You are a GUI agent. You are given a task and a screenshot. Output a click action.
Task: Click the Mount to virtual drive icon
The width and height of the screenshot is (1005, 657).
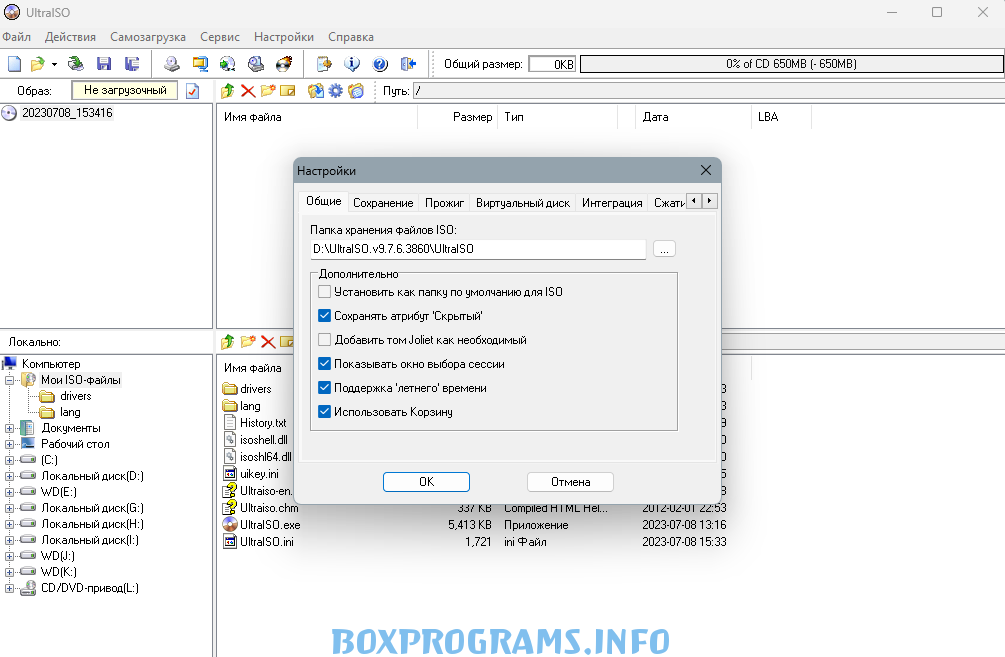pyautogui.click(x=256, y=63)
